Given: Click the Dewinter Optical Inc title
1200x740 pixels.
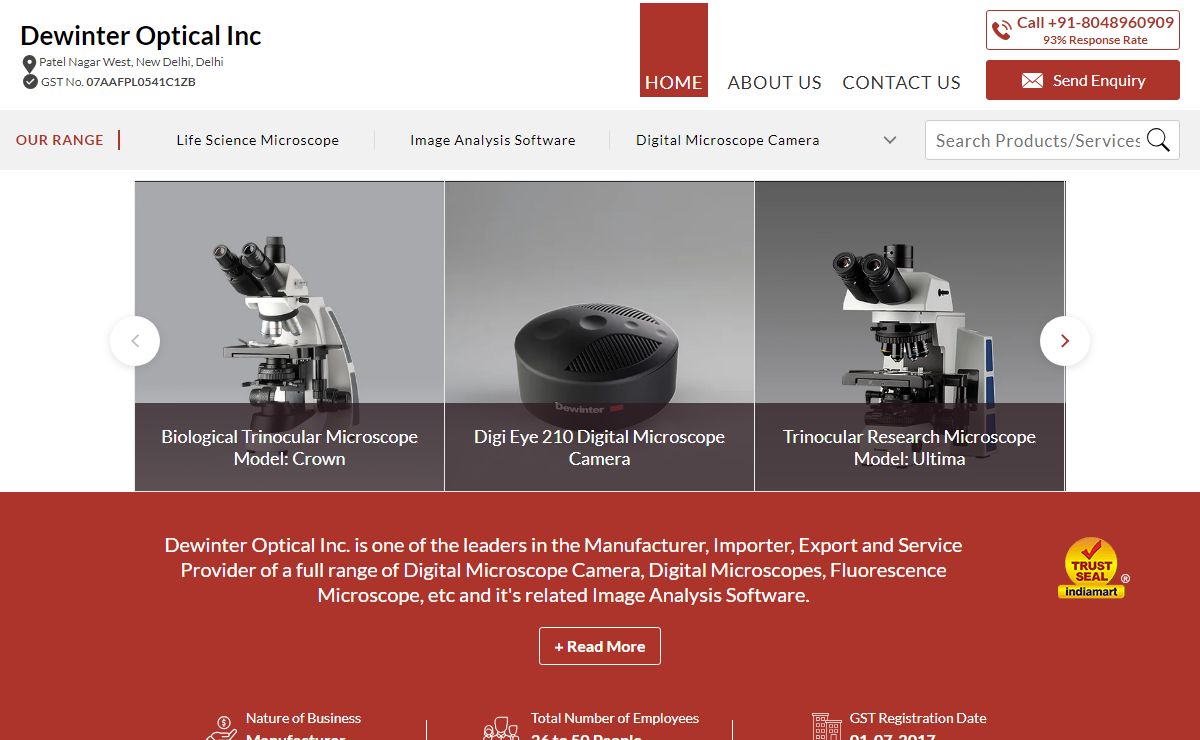Looking at the screenshot, I should (x=141, y=36).
